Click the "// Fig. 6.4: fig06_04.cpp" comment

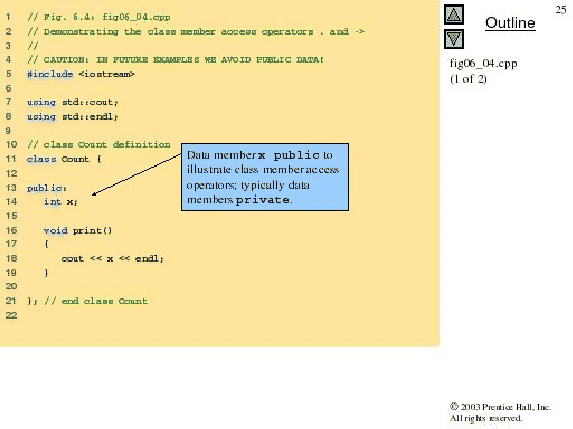click(x=99, y=17)
